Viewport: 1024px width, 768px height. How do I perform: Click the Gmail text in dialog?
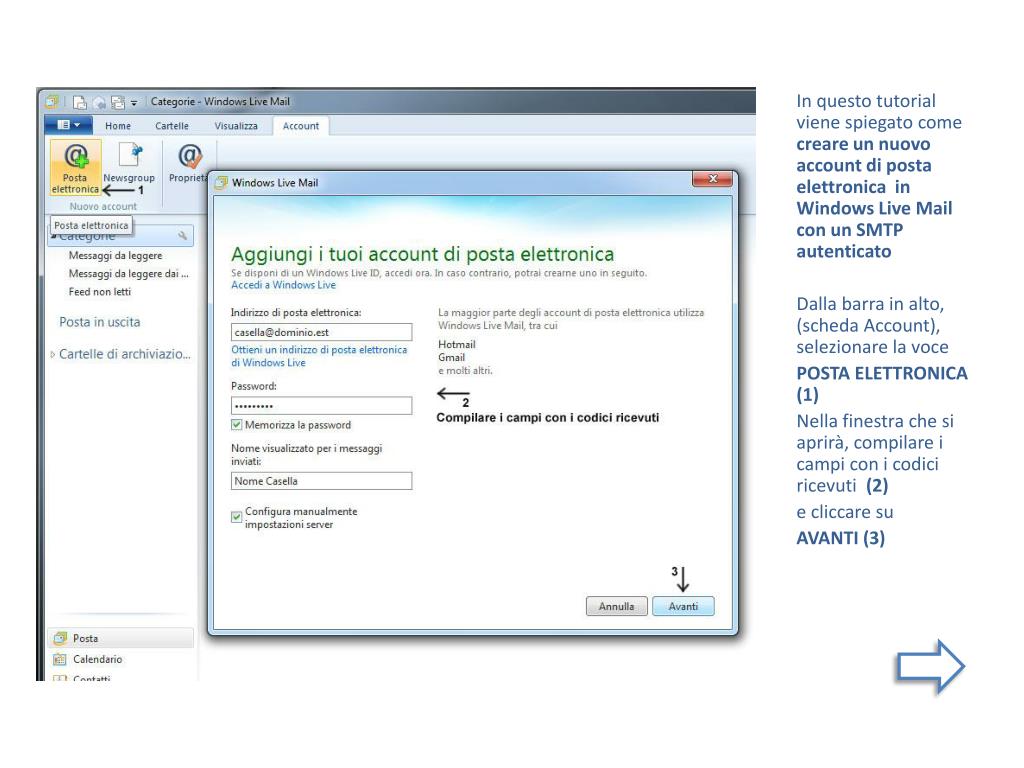pyautogui.click(x=451, y=357)
